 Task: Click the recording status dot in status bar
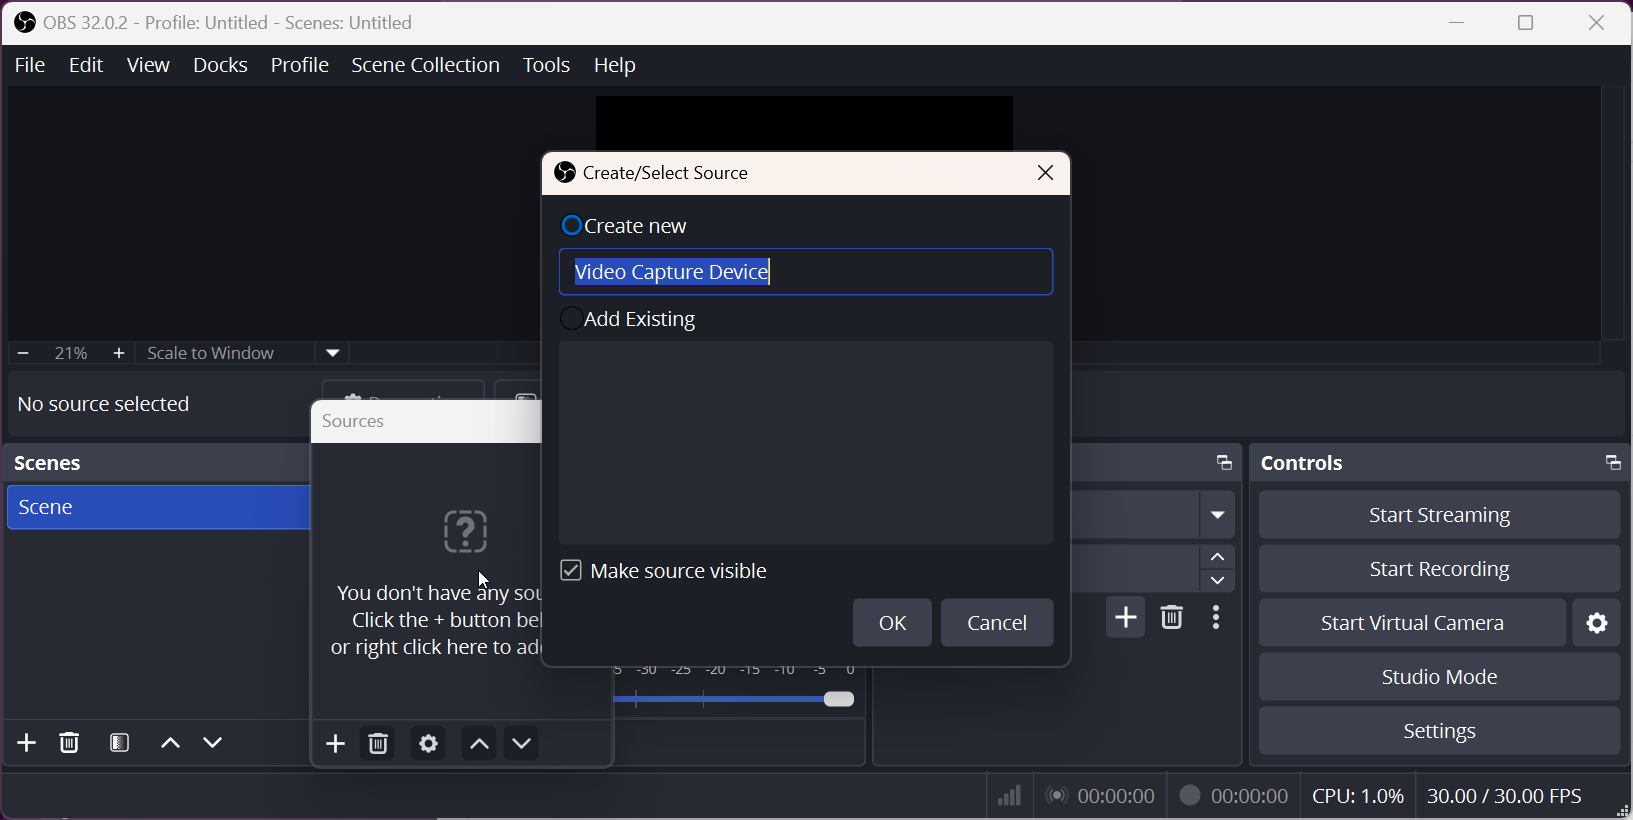(1189, 796)
